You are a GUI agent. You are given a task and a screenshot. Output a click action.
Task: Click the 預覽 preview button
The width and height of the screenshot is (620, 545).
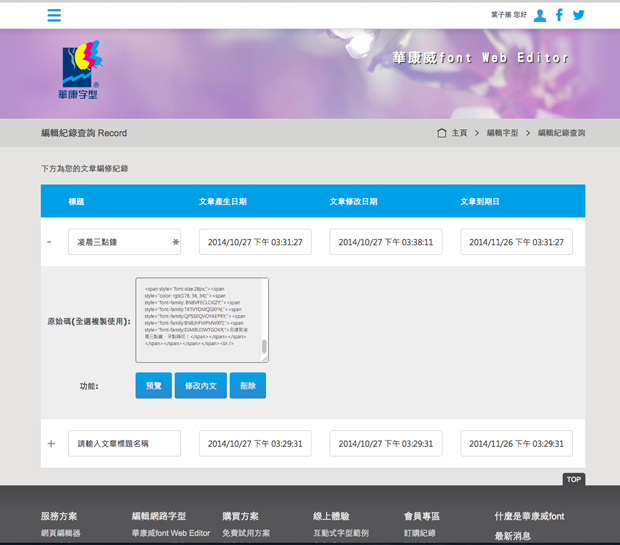click(153, 385)
